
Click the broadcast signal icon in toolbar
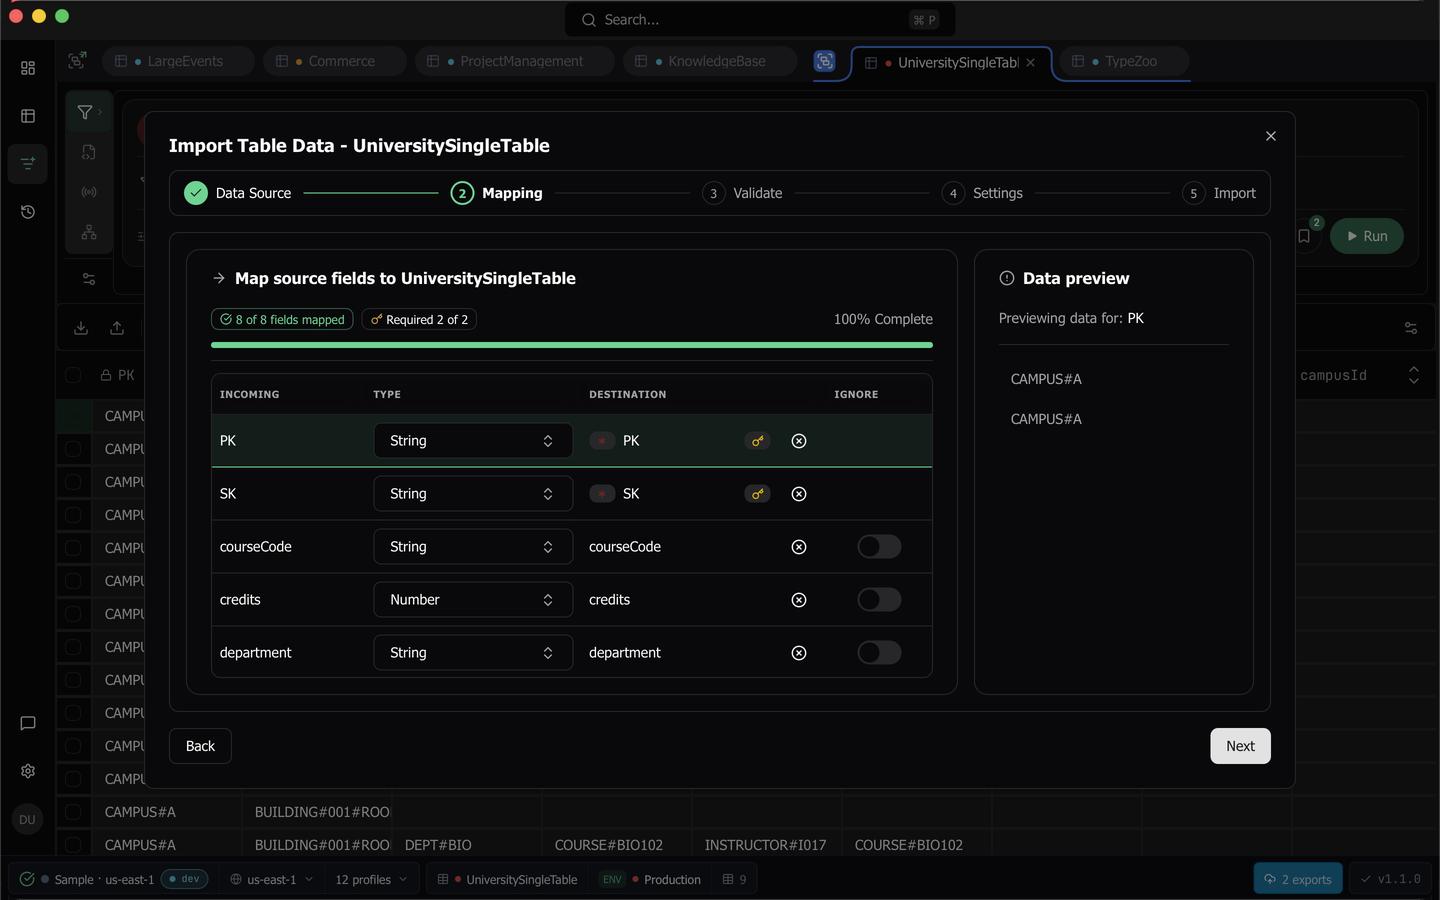[x=89, y=192]
